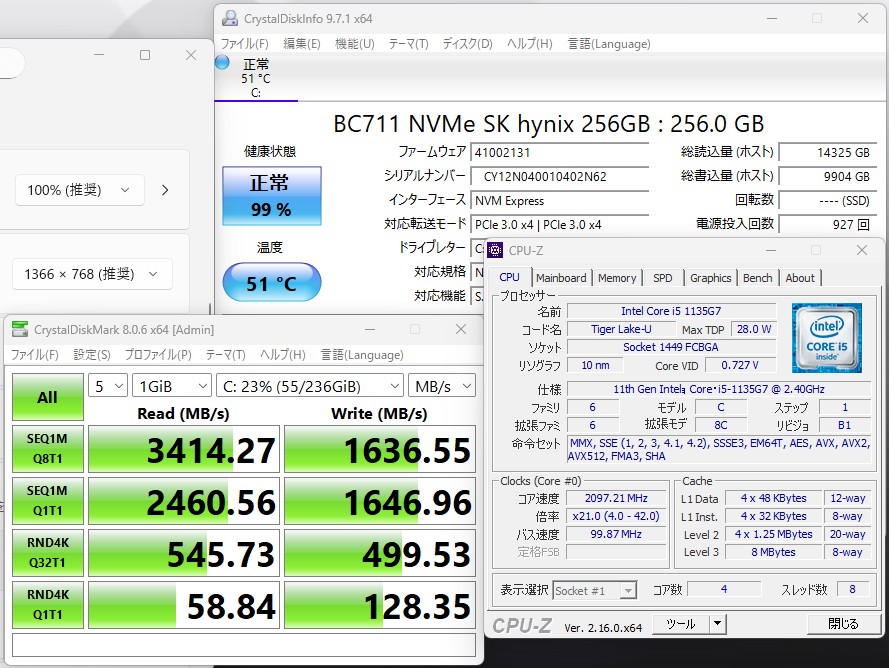This screenshot has height=668, width=889.
Task: Open the ディスク(D) menu in CrystalDiskInfo
Action: coord(467,44)
